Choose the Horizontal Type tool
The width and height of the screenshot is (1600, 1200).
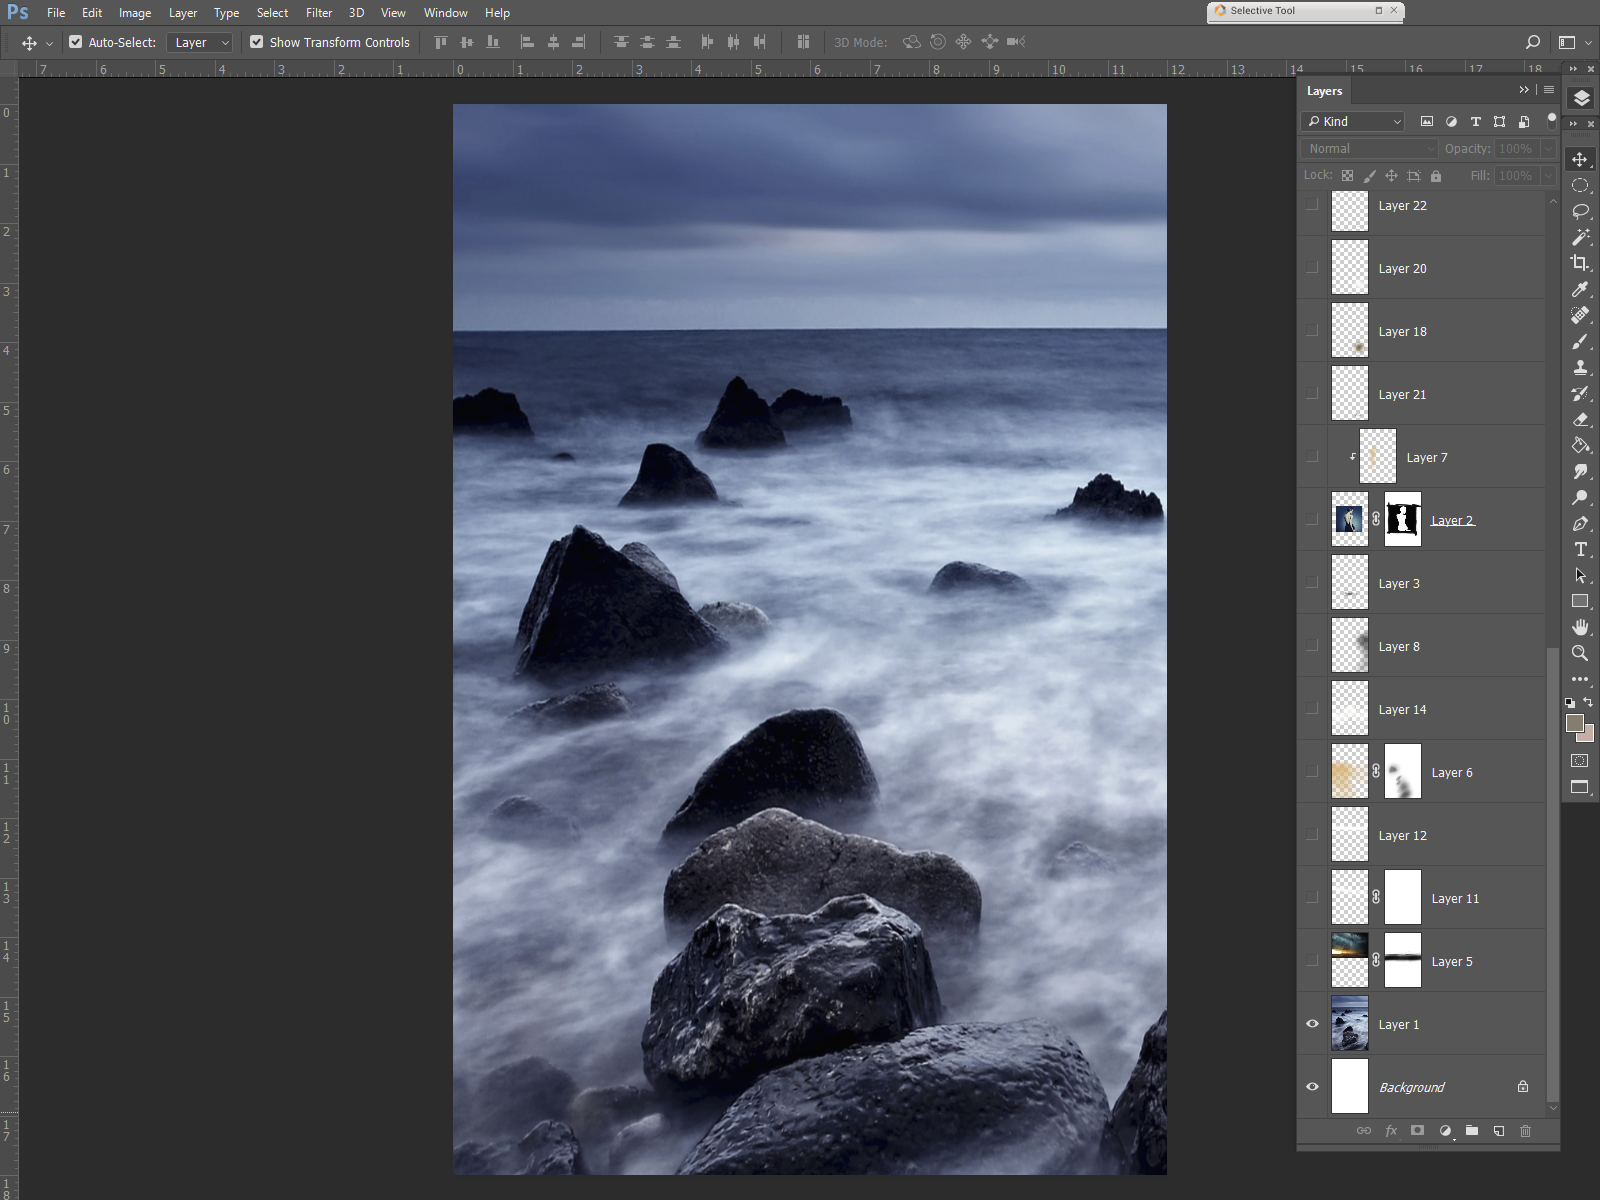click(x=1580, y=549)
